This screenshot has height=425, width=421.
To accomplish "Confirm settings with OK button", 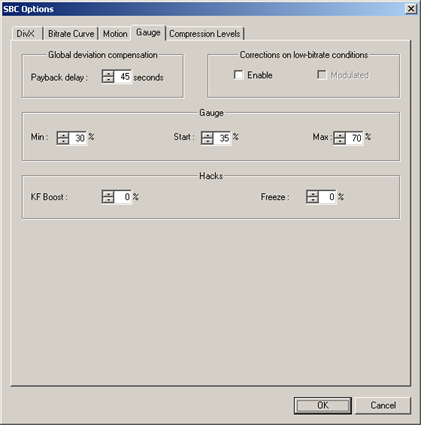I will 323,406.
